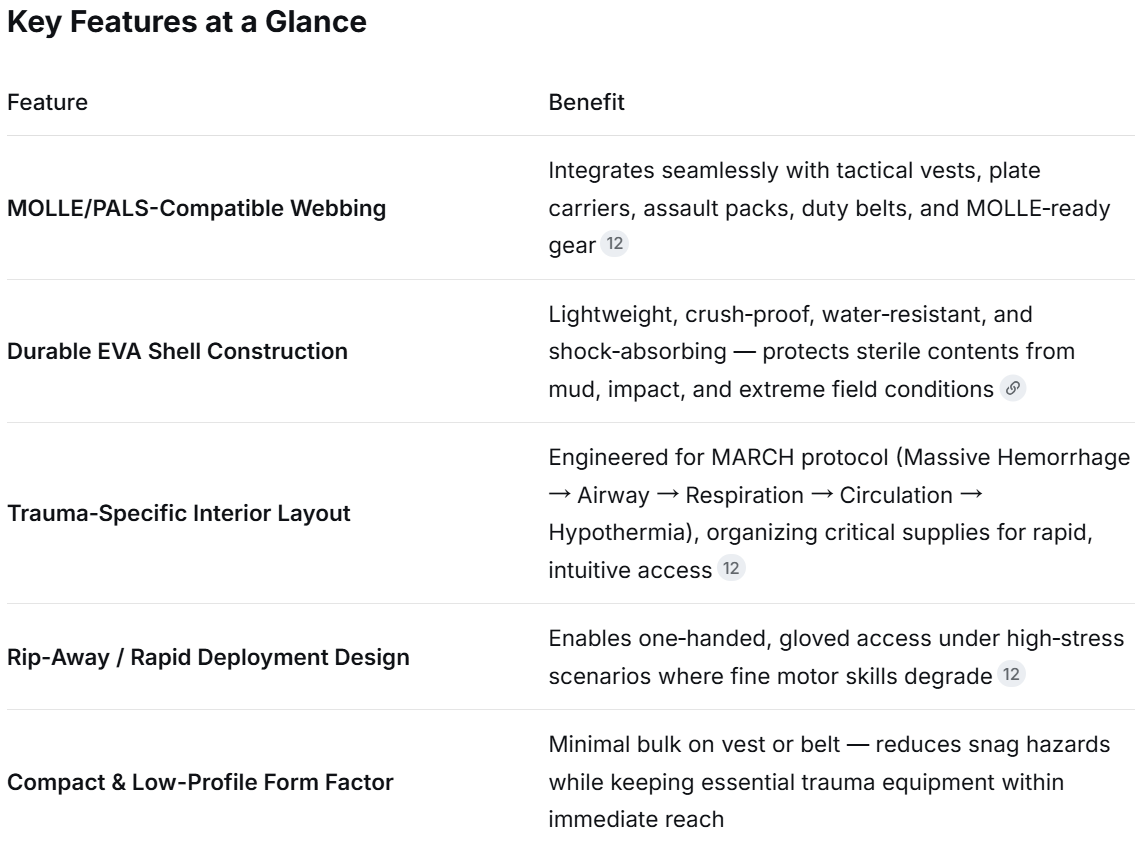Click citation badge 12 after motor skills degrade
The height and width of the screenshot is (849, 1146).
1011,674
